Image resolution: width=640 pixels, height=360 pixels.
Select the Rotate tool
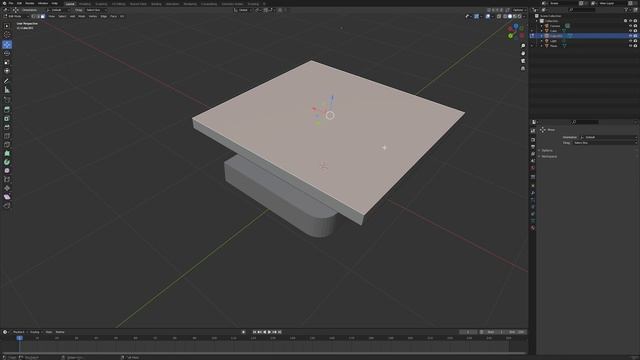[7, 53]
